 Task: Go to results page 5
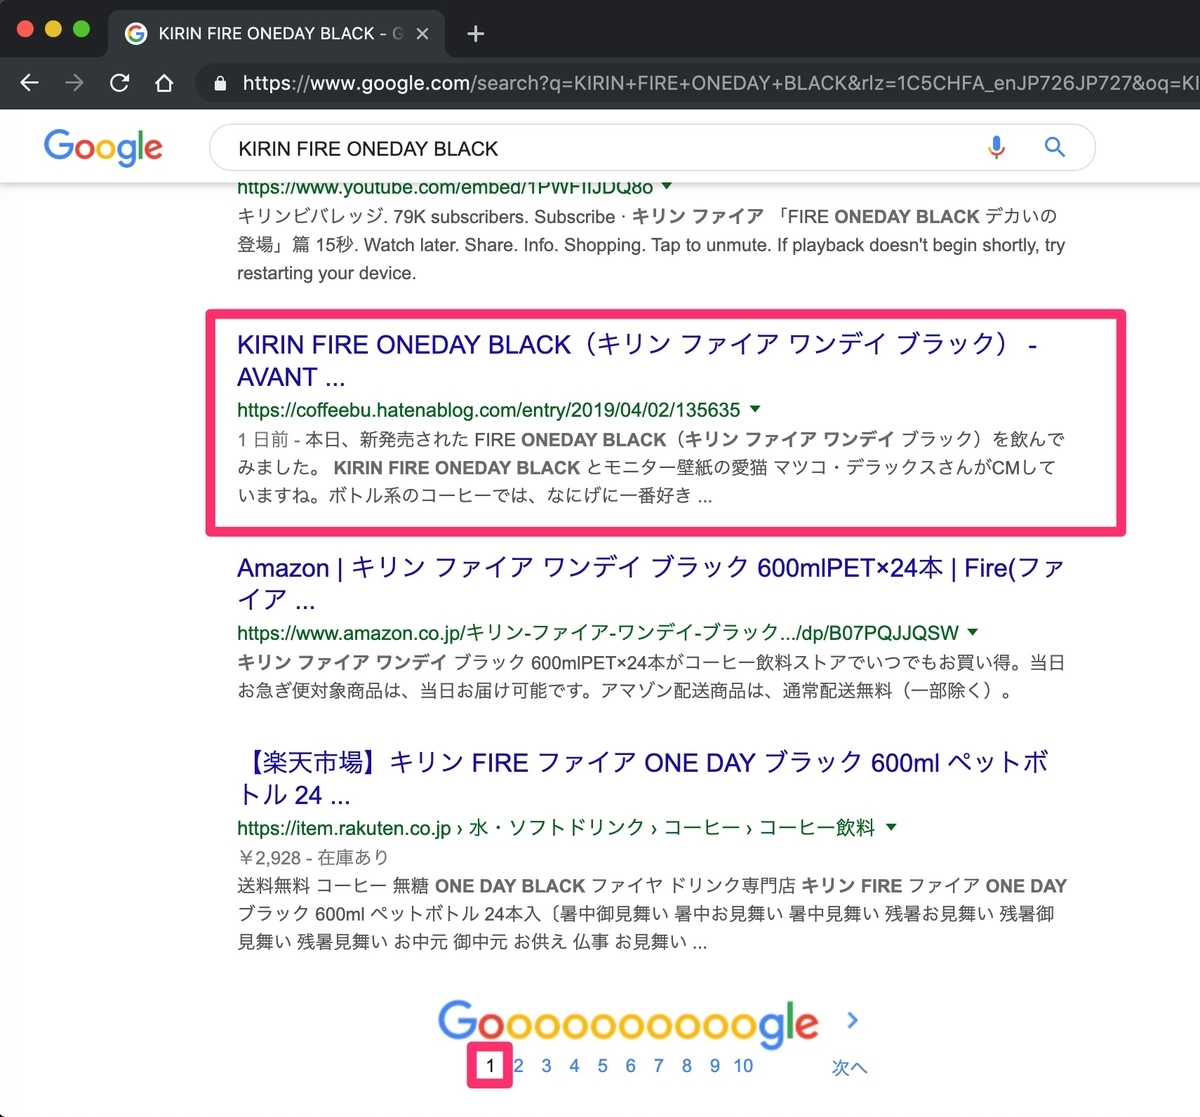click(602, 1066)
